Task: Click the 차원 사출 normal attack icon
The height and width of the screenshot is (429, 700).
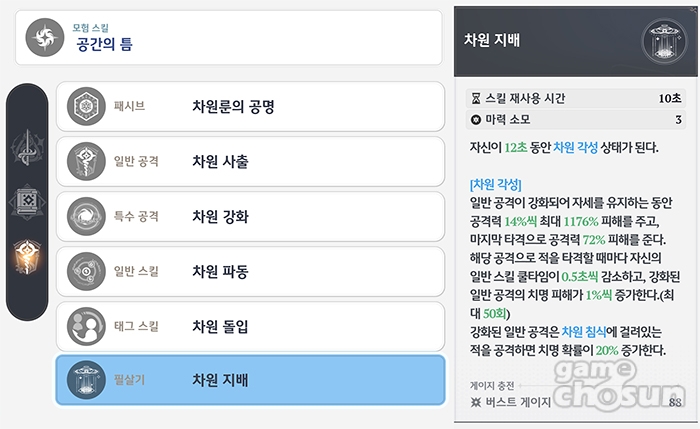Action: pyautogui.click(x=86, y=161)
